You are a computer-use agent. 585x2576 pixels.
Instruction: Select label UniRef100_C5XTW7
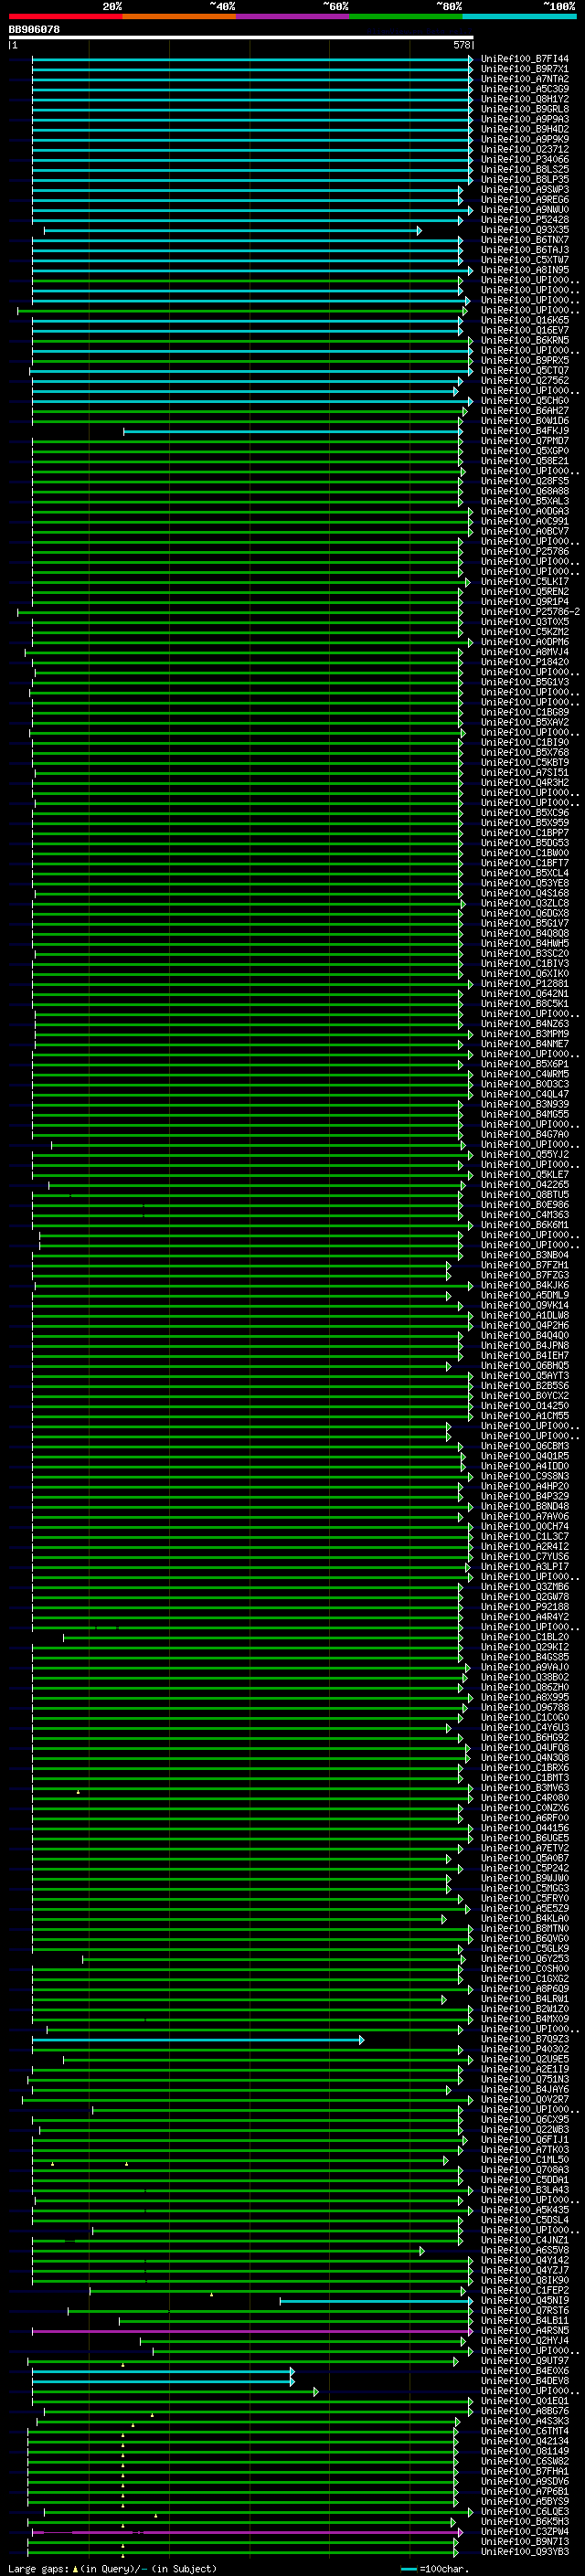point(524,260)
